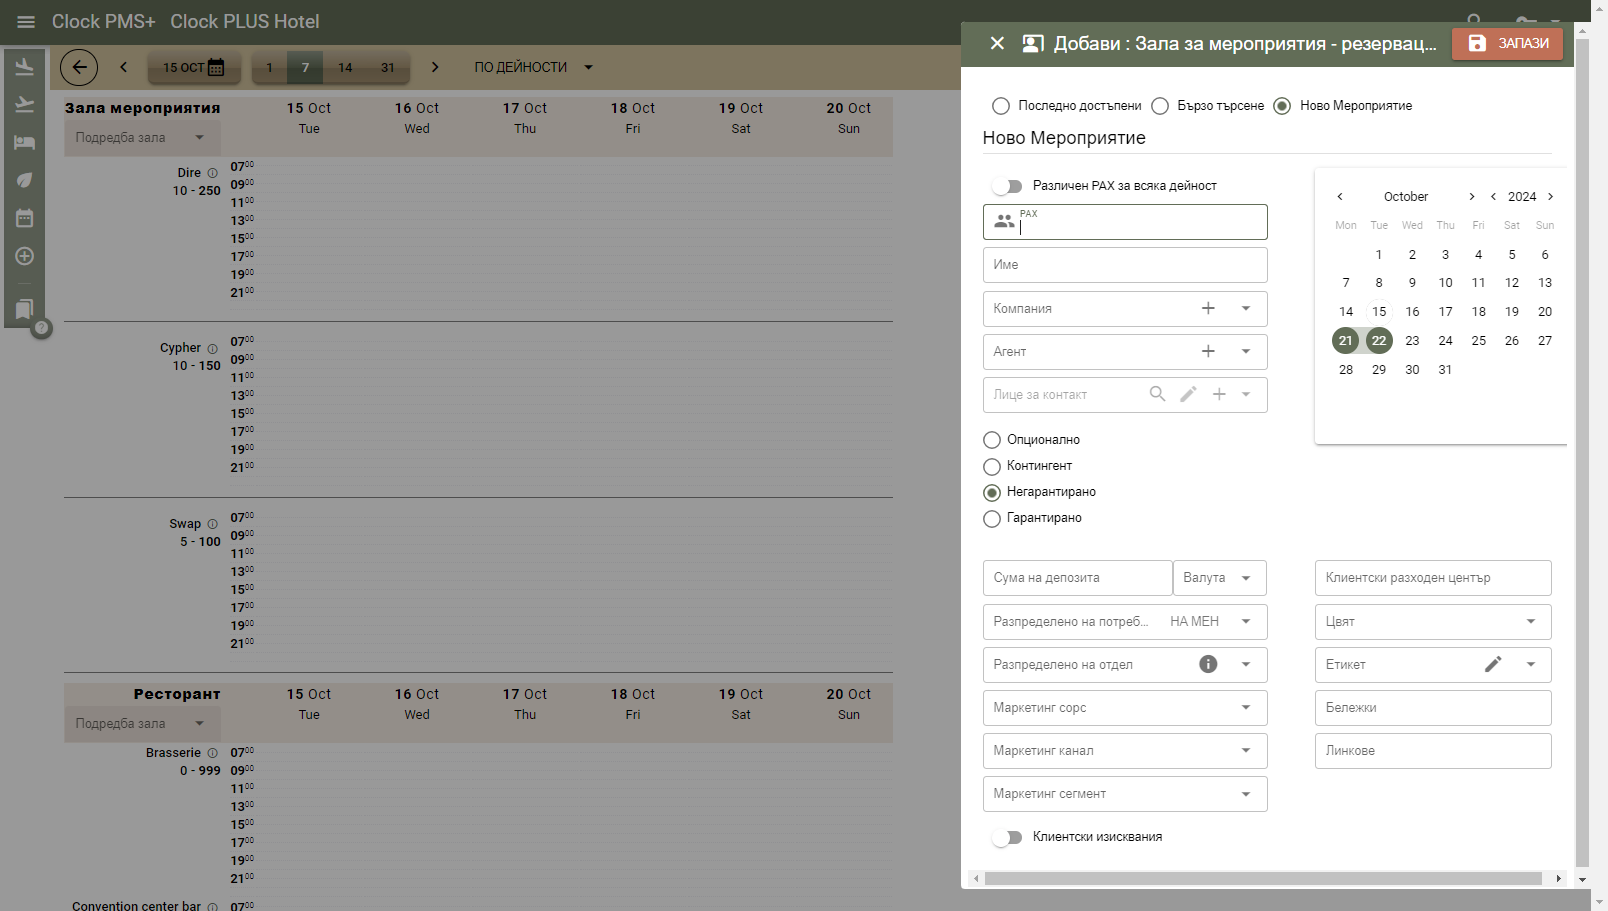Image resolution: width=1608 pixels, height=911 pixels.
Task: Open Arrivals from the sidebar
Action: [25, 67]
